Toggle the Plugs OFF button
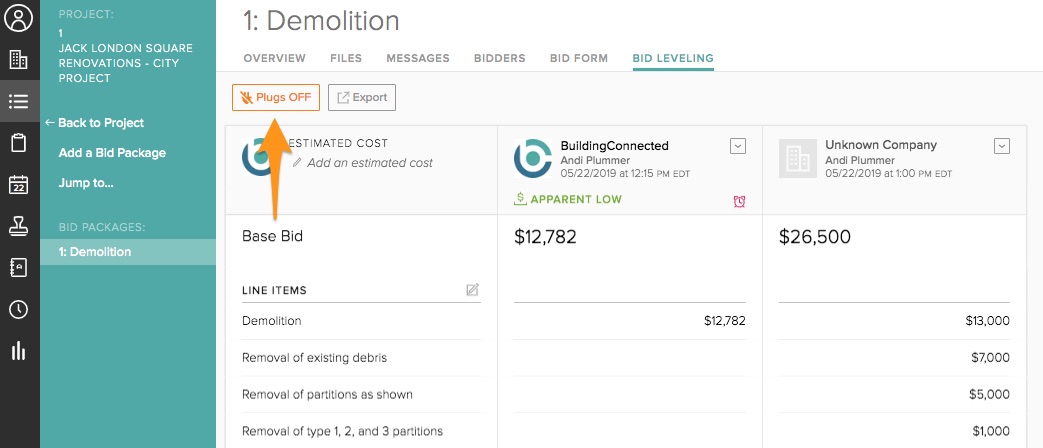 (276, 97)
